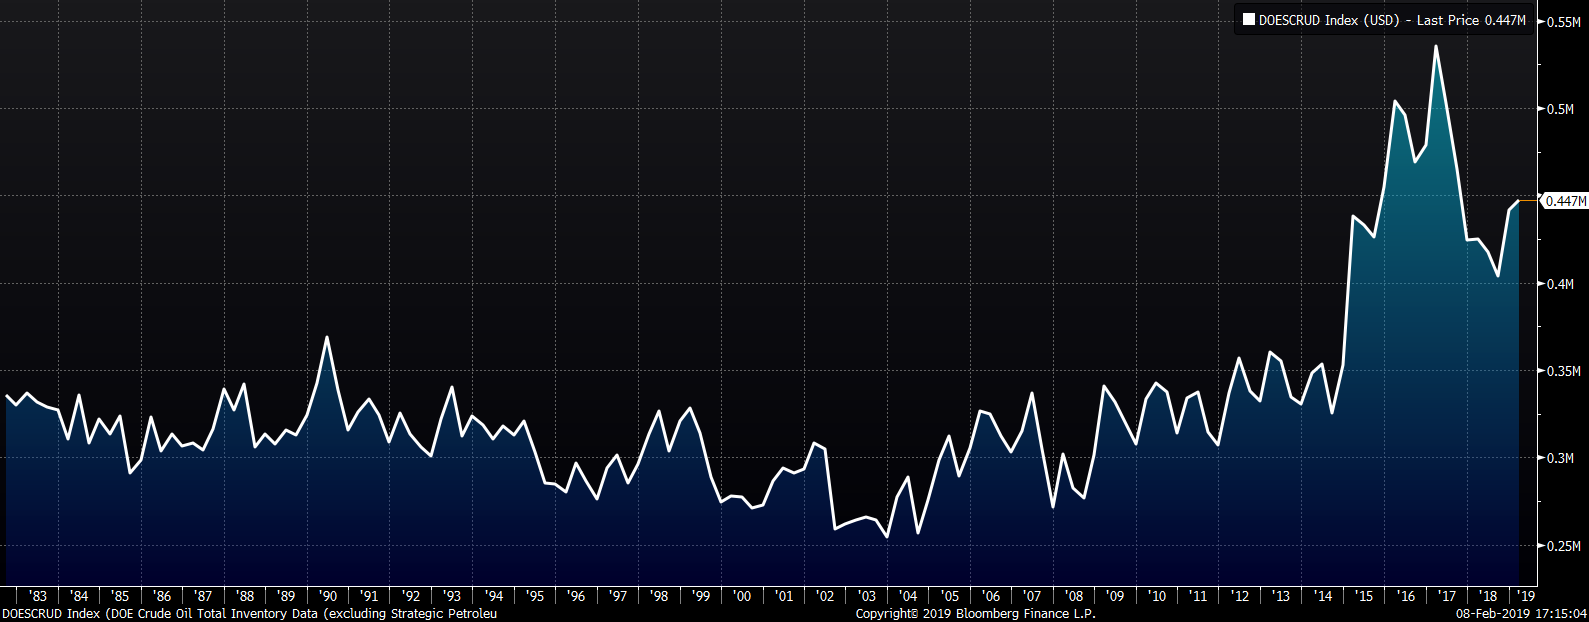Click the 0.55M y-axis label

coord(1563,21)
